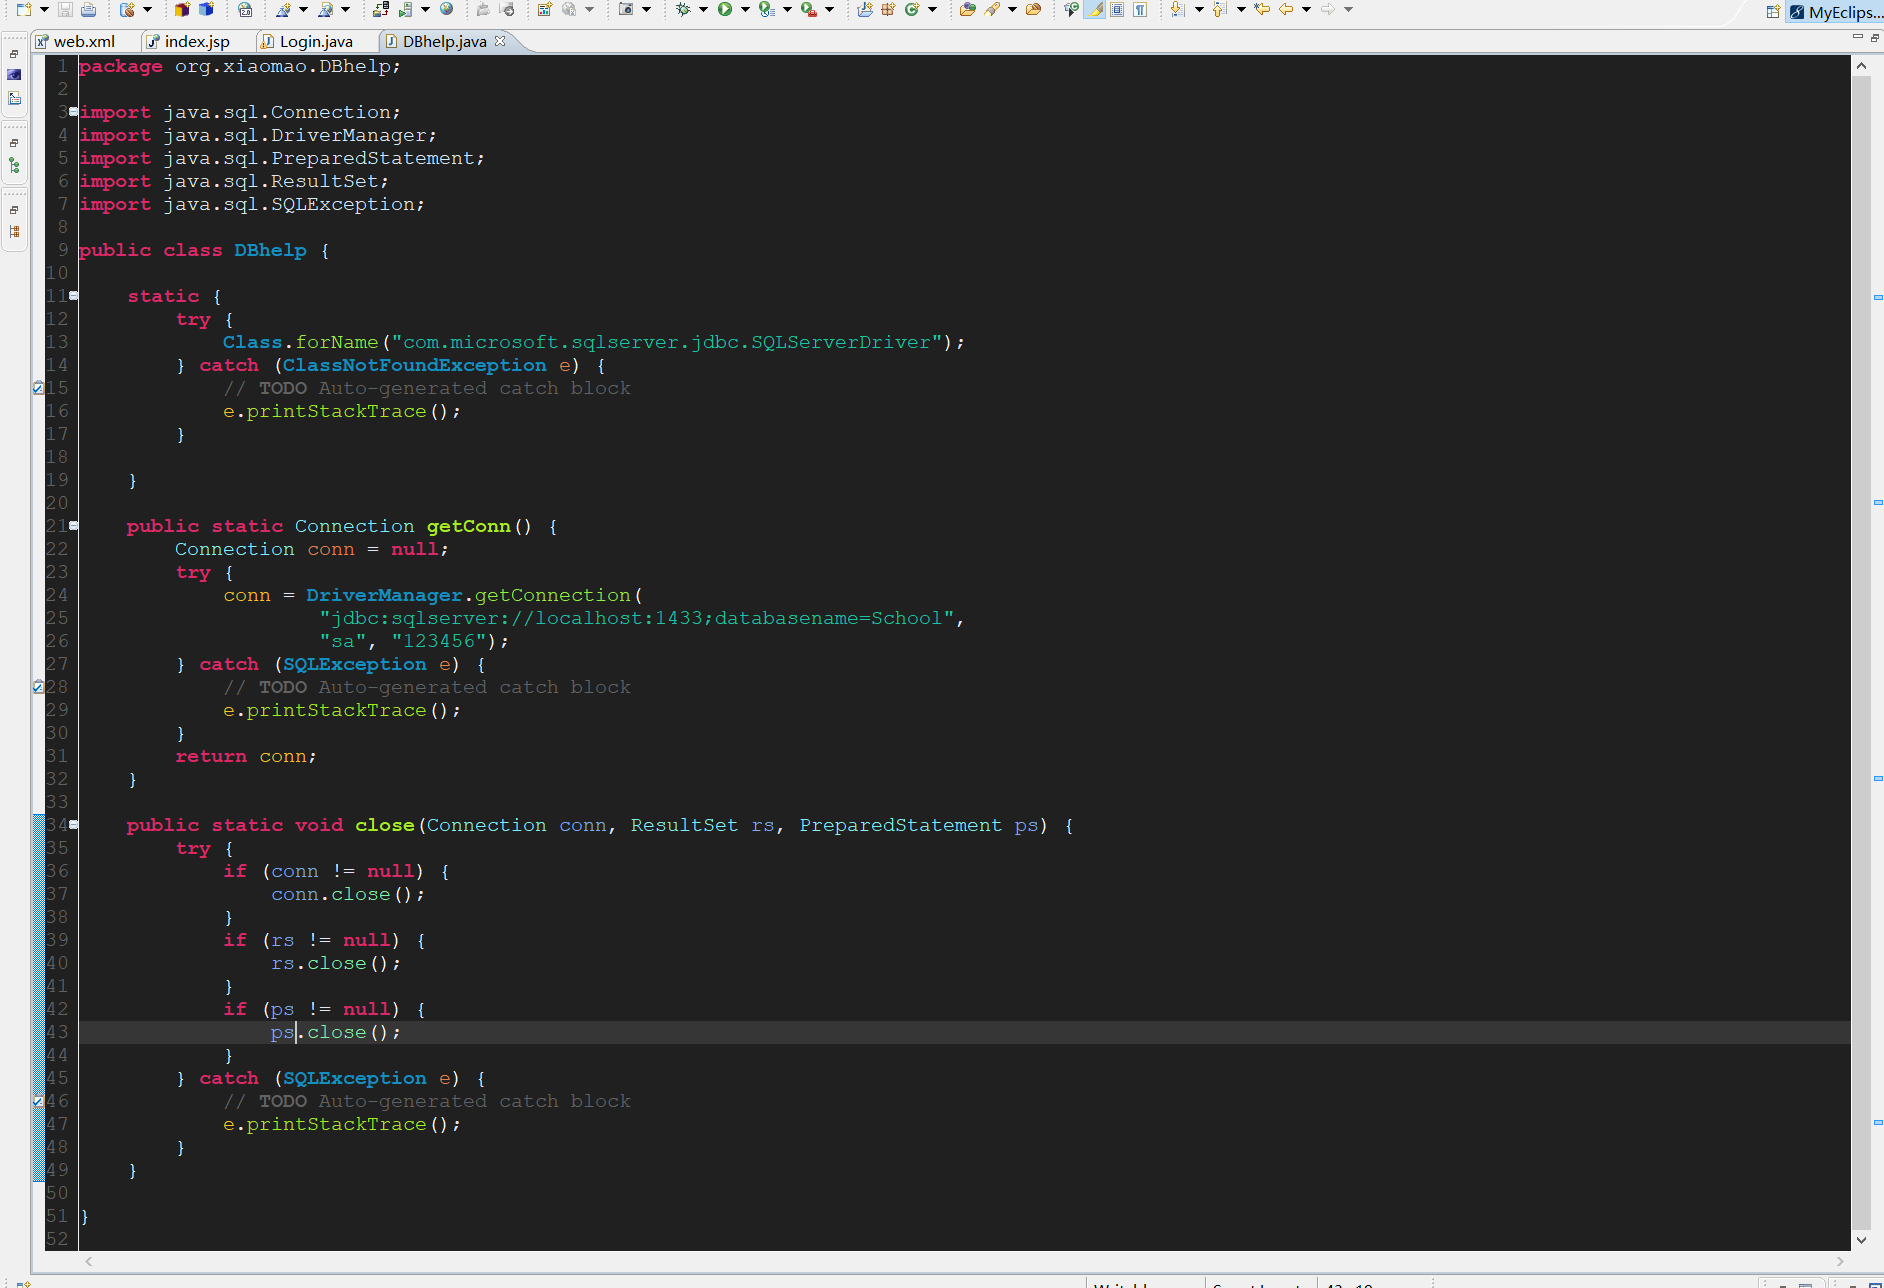Click the TODO task marker at line 46
The height and width of the screenshot is (1288, 1884).
click(38, 1101)
